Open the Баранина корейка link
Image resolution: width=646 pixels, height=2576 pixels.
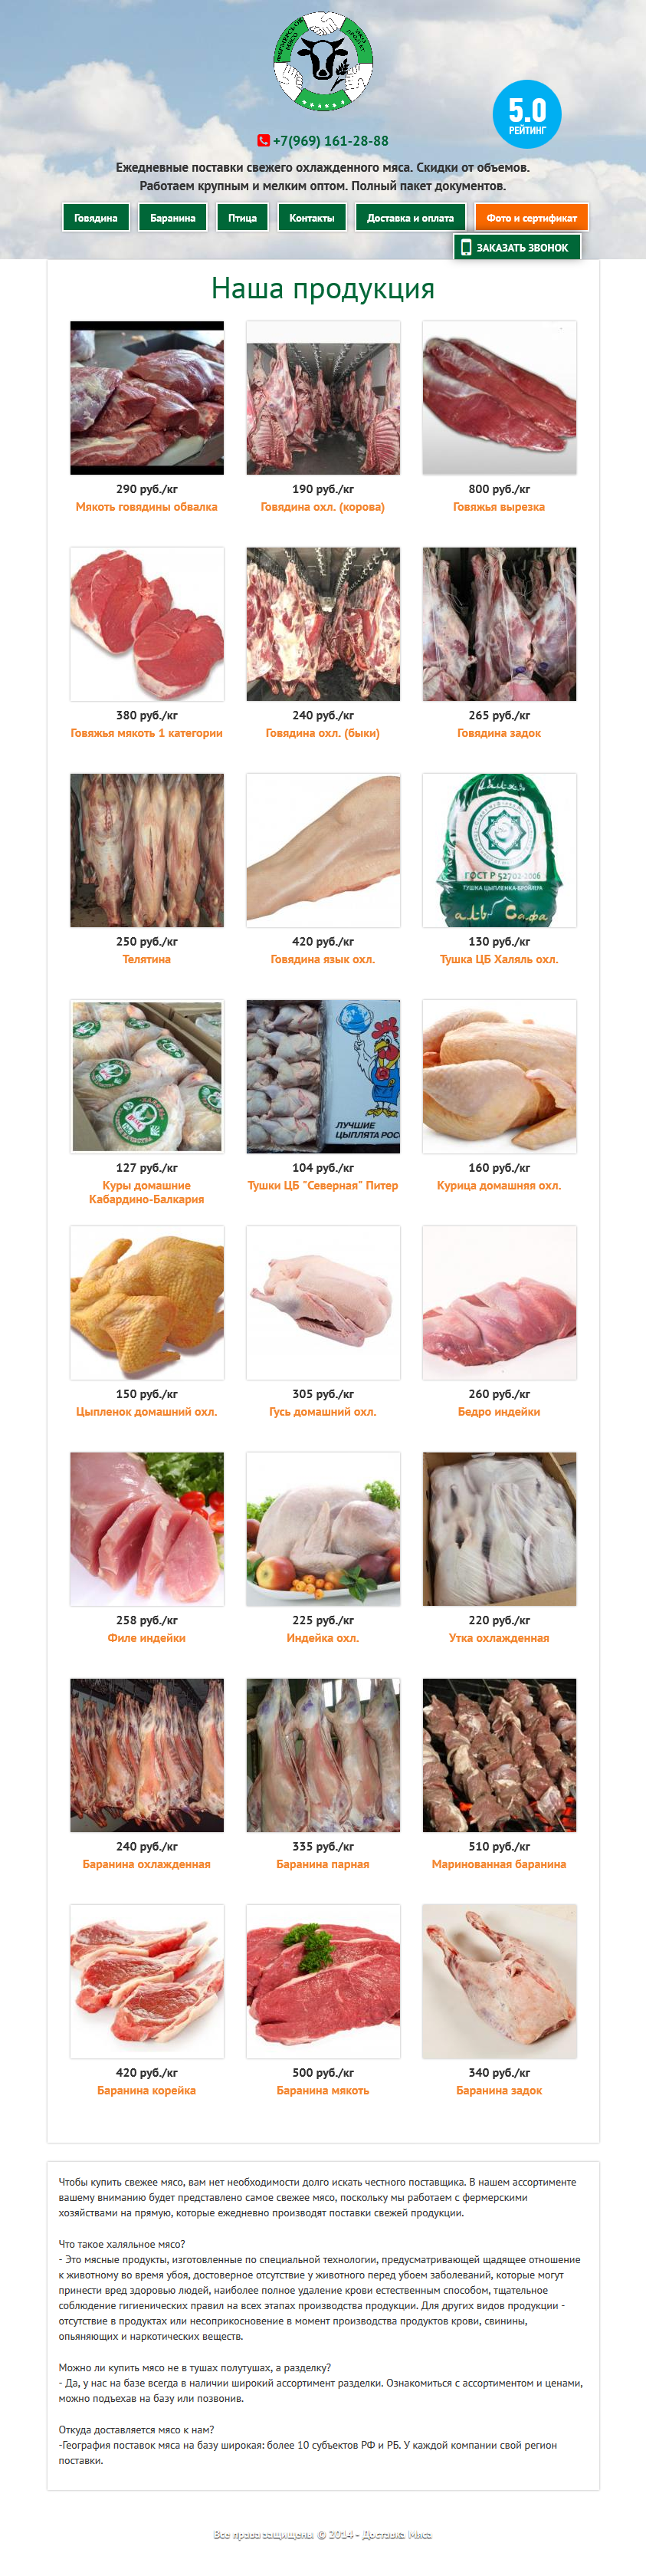coord(147,2091)
